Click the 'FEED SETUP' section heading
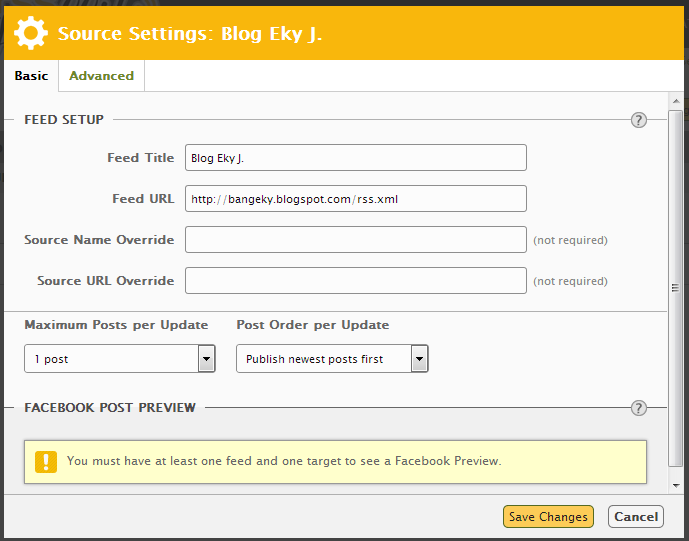This screenshot has height=541, width=689. click(64, 120)
